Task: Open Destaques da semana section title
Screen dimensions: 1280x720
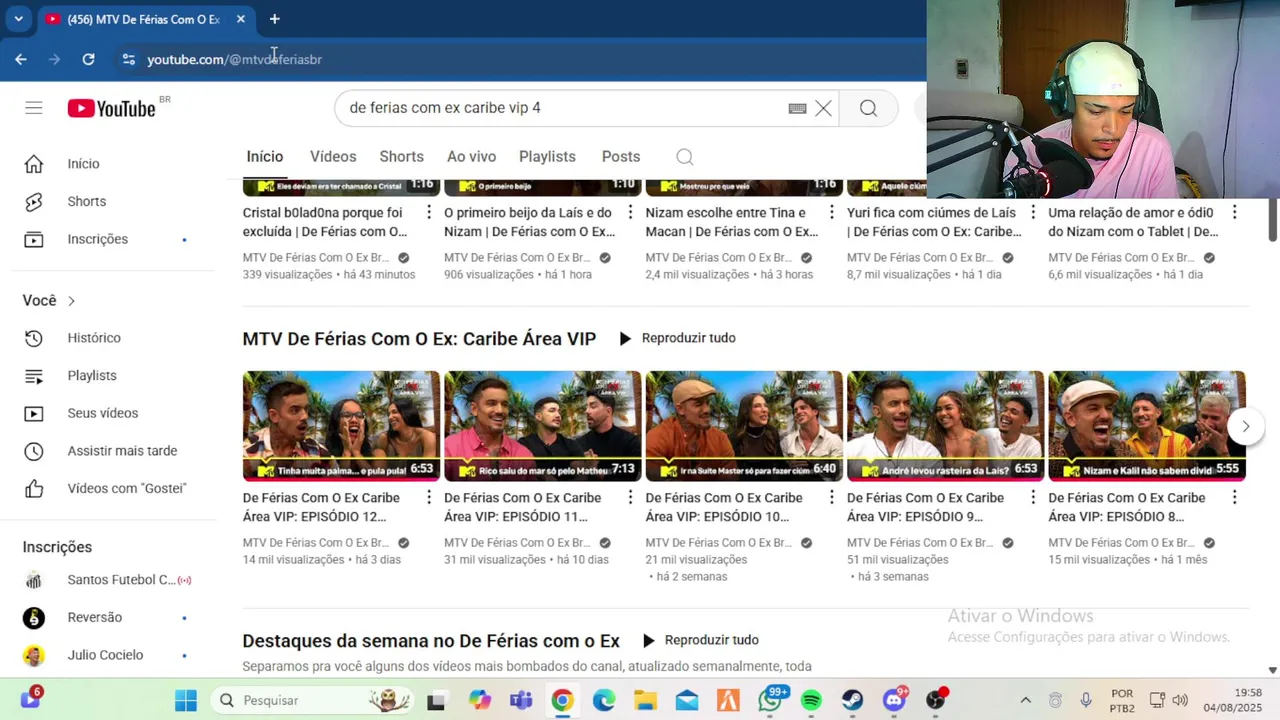Action: point(431,641)
